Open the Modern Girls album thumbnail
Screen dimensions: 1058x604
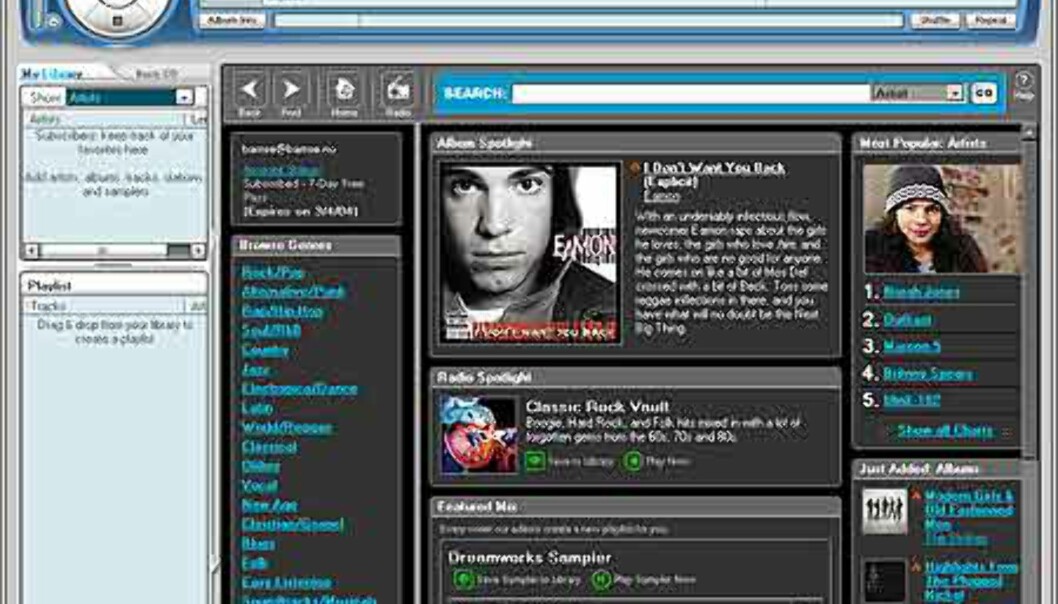[885, 511]
